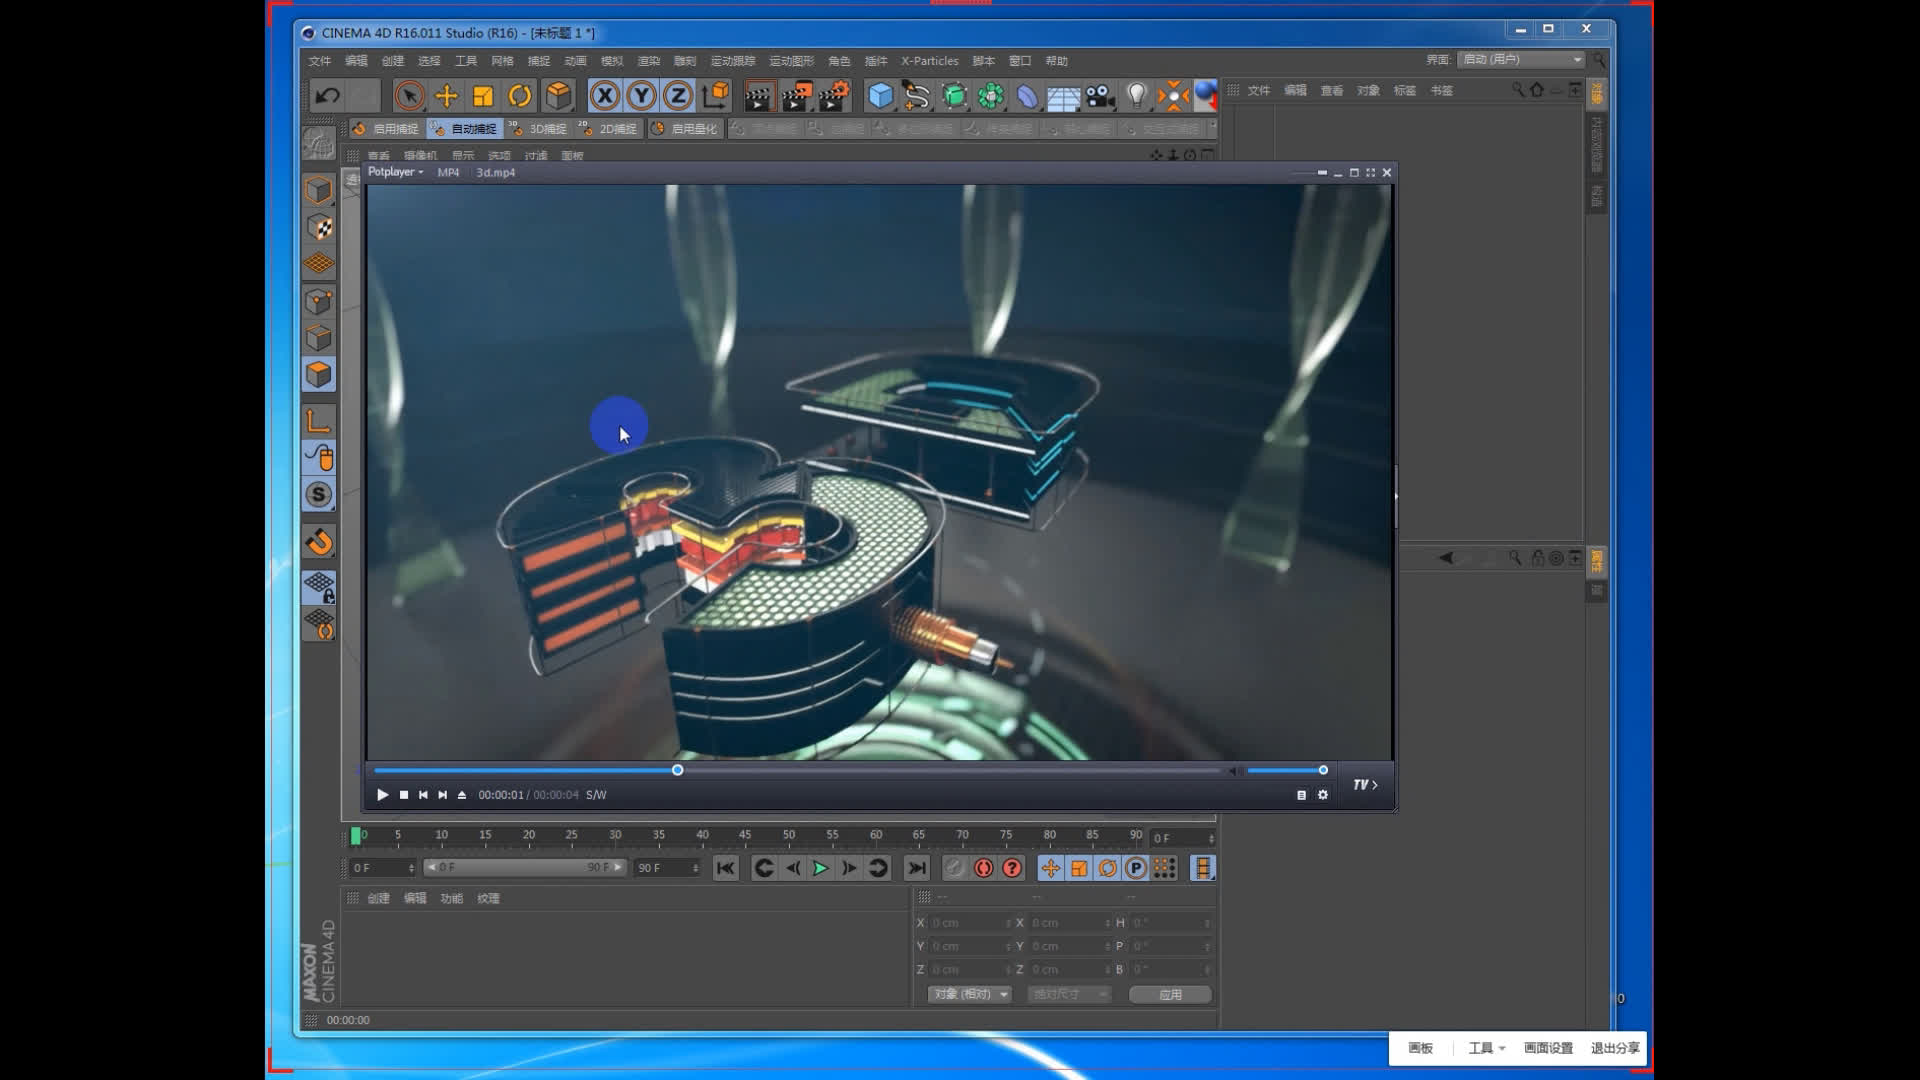Drag the video playback progress slider
This screenshot has height=1080, width=1920.
click(676, 769)
